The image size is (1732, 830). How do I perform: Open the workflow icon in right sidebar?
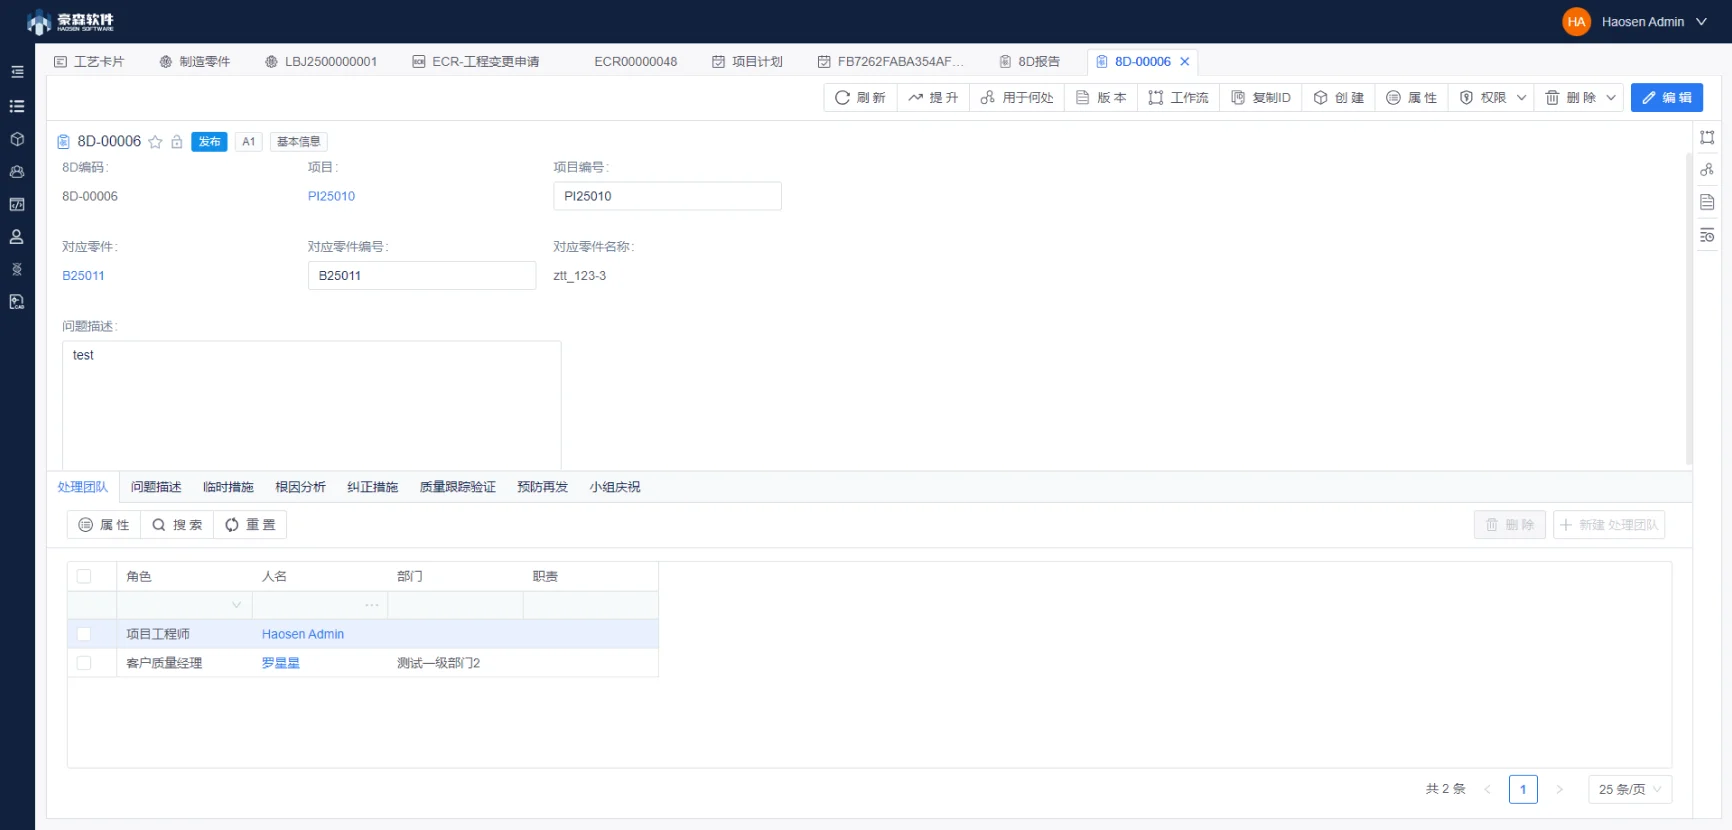coord(1707,137)
